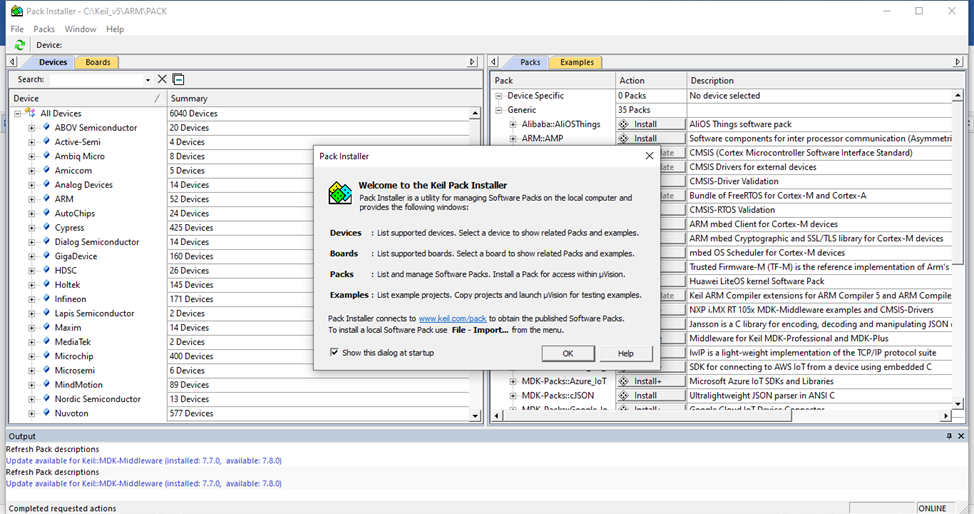Click OK in the welcome dialog

[568, 353]
